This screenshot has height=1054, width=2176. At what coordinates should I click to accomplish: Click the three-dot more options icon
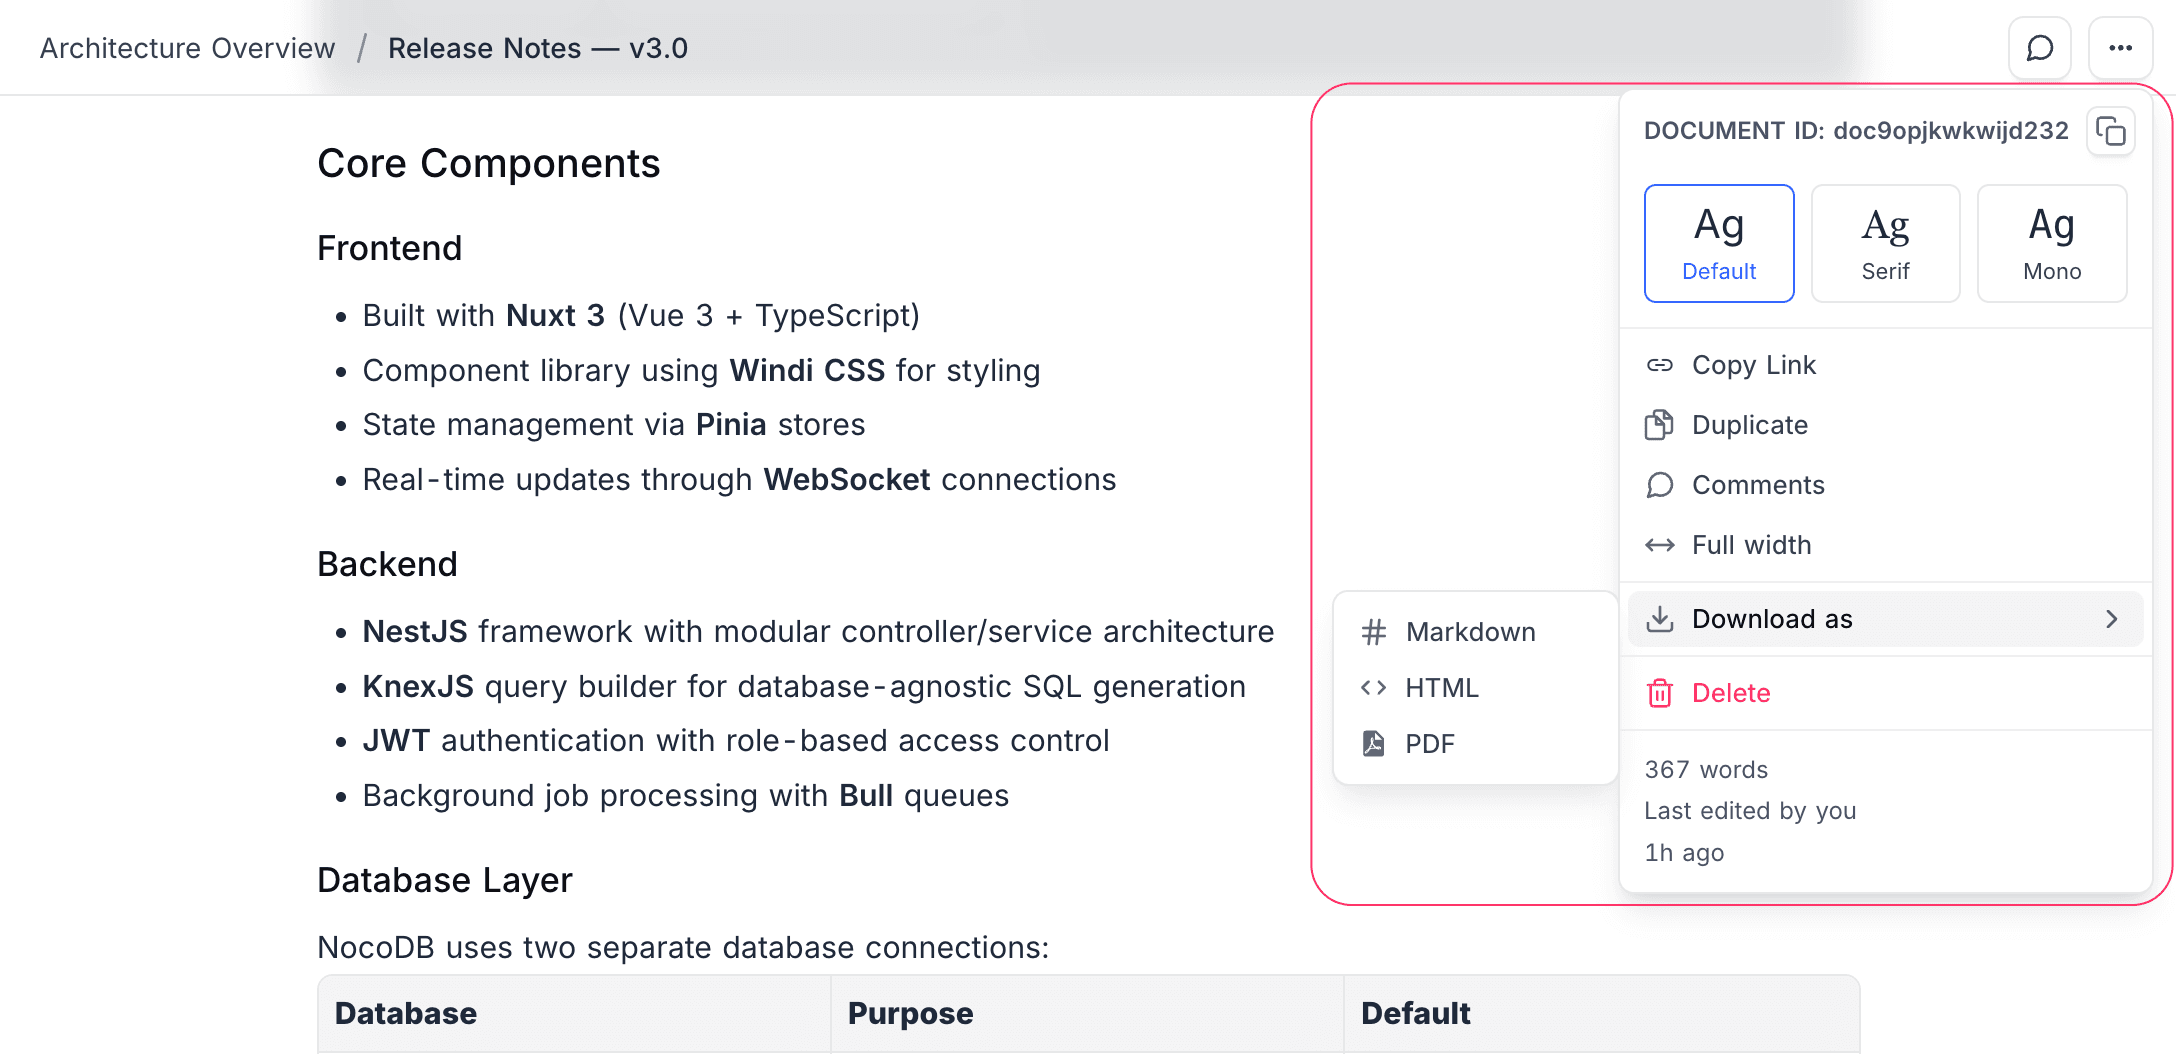click(x=2120, y=48)
